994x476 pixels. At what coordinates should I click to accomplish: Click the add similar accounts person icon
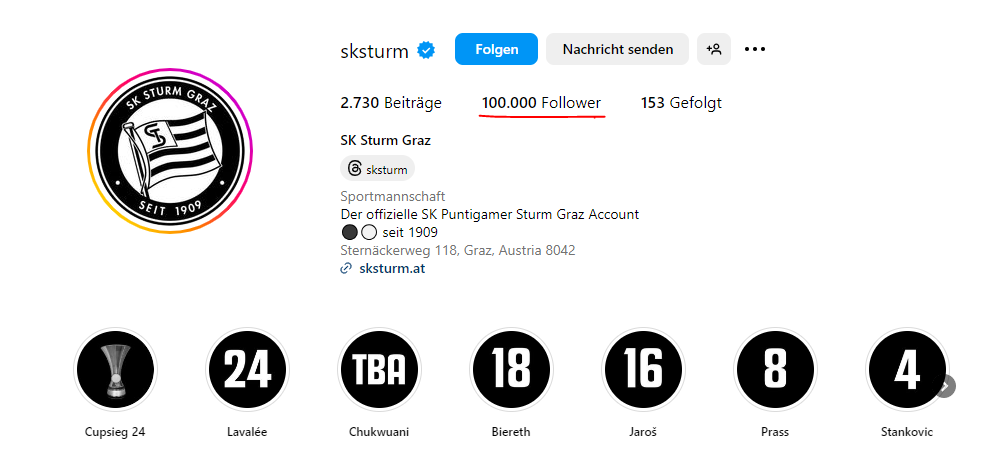tap(714, 49)
